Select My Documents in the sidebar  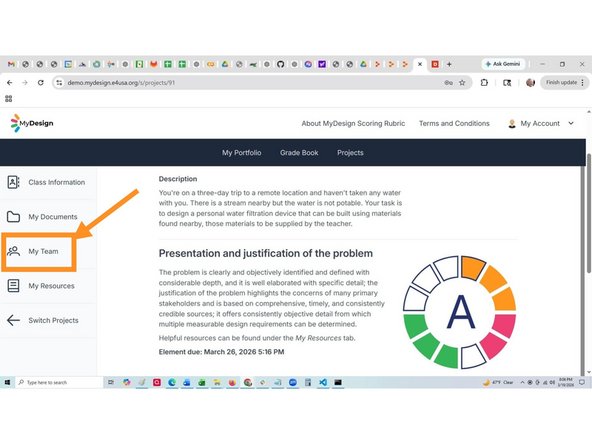(48, 217)
